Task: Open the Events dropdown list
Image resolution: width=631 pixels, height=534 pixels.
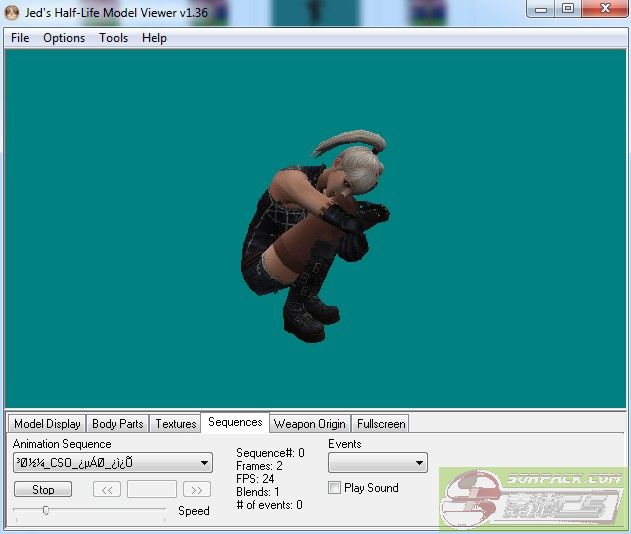Action: (x=419, y=463)
